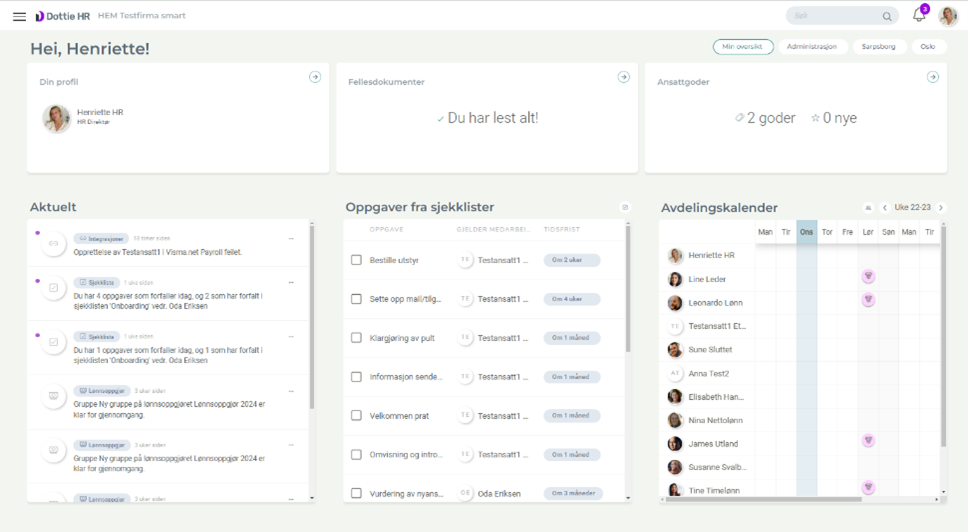Check the 'Bestille utstyr' task checkbox
This screenshot has height=532, width=968.
356,260
